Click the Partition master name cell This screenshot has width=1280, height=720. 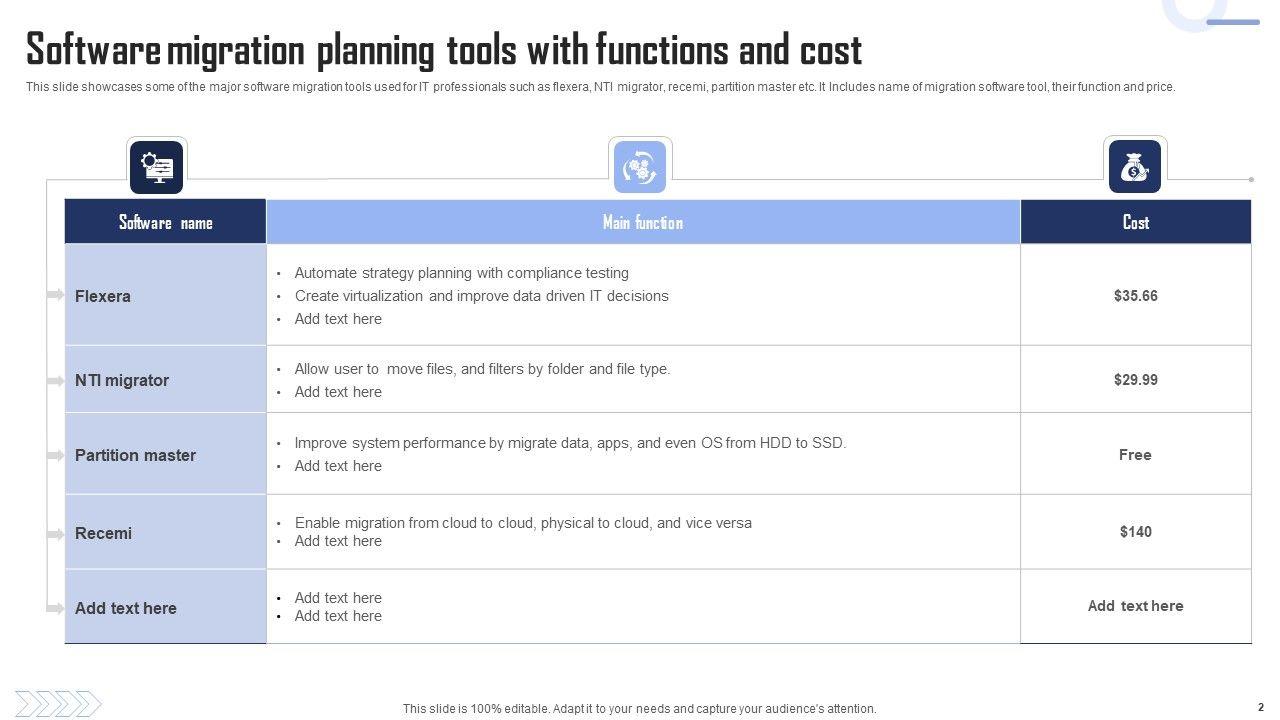coord(135,455)
